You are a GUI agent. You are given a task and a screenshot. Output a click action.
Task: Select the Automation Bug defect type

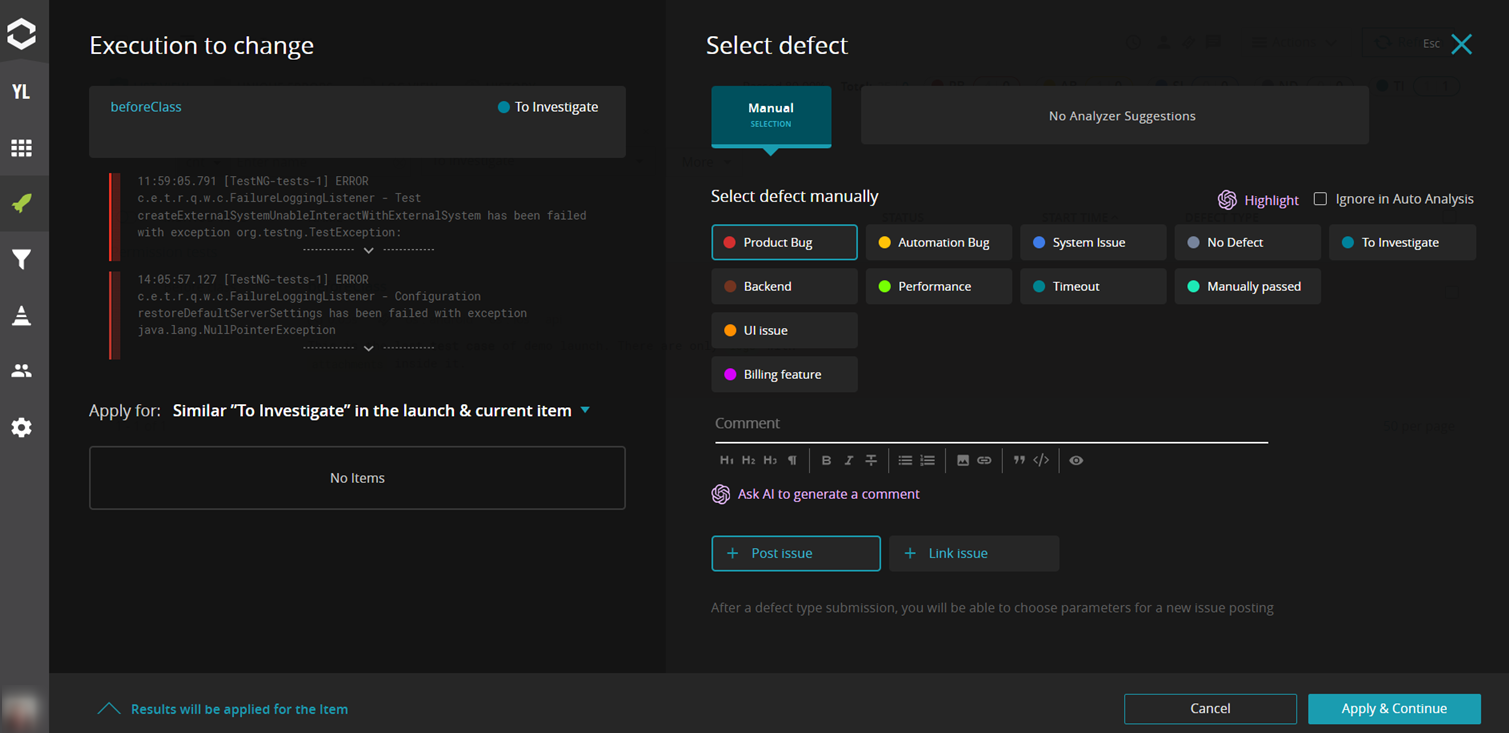tap(938, 242)
